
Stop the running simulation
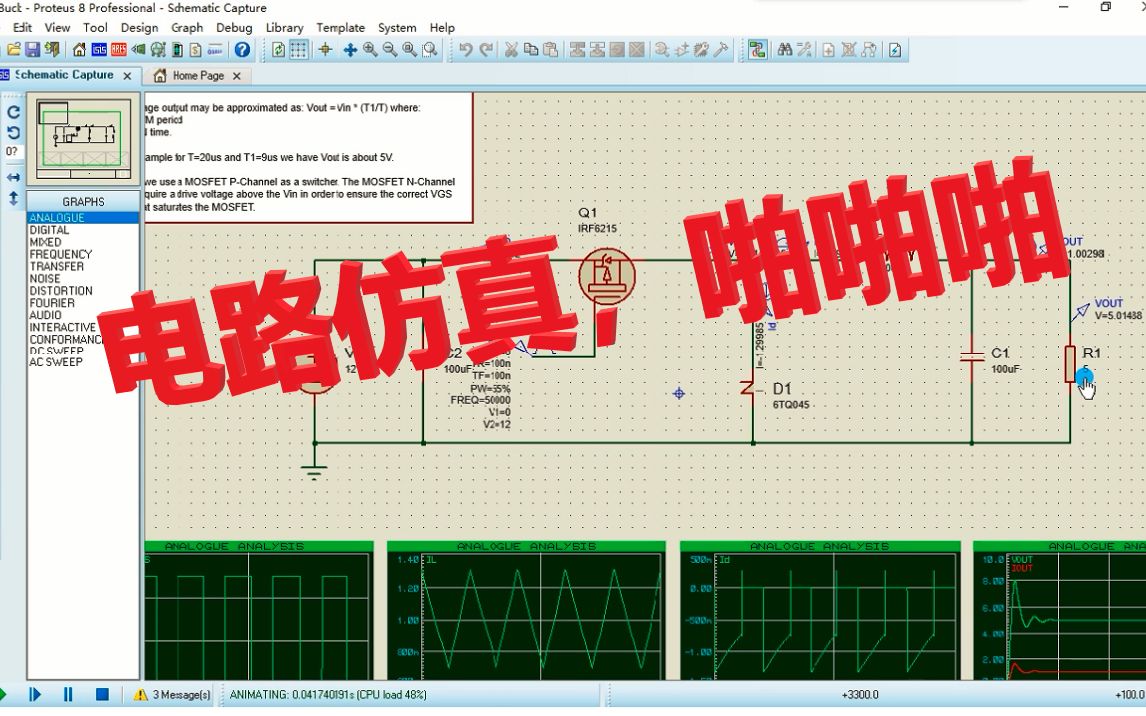(100, 693)
